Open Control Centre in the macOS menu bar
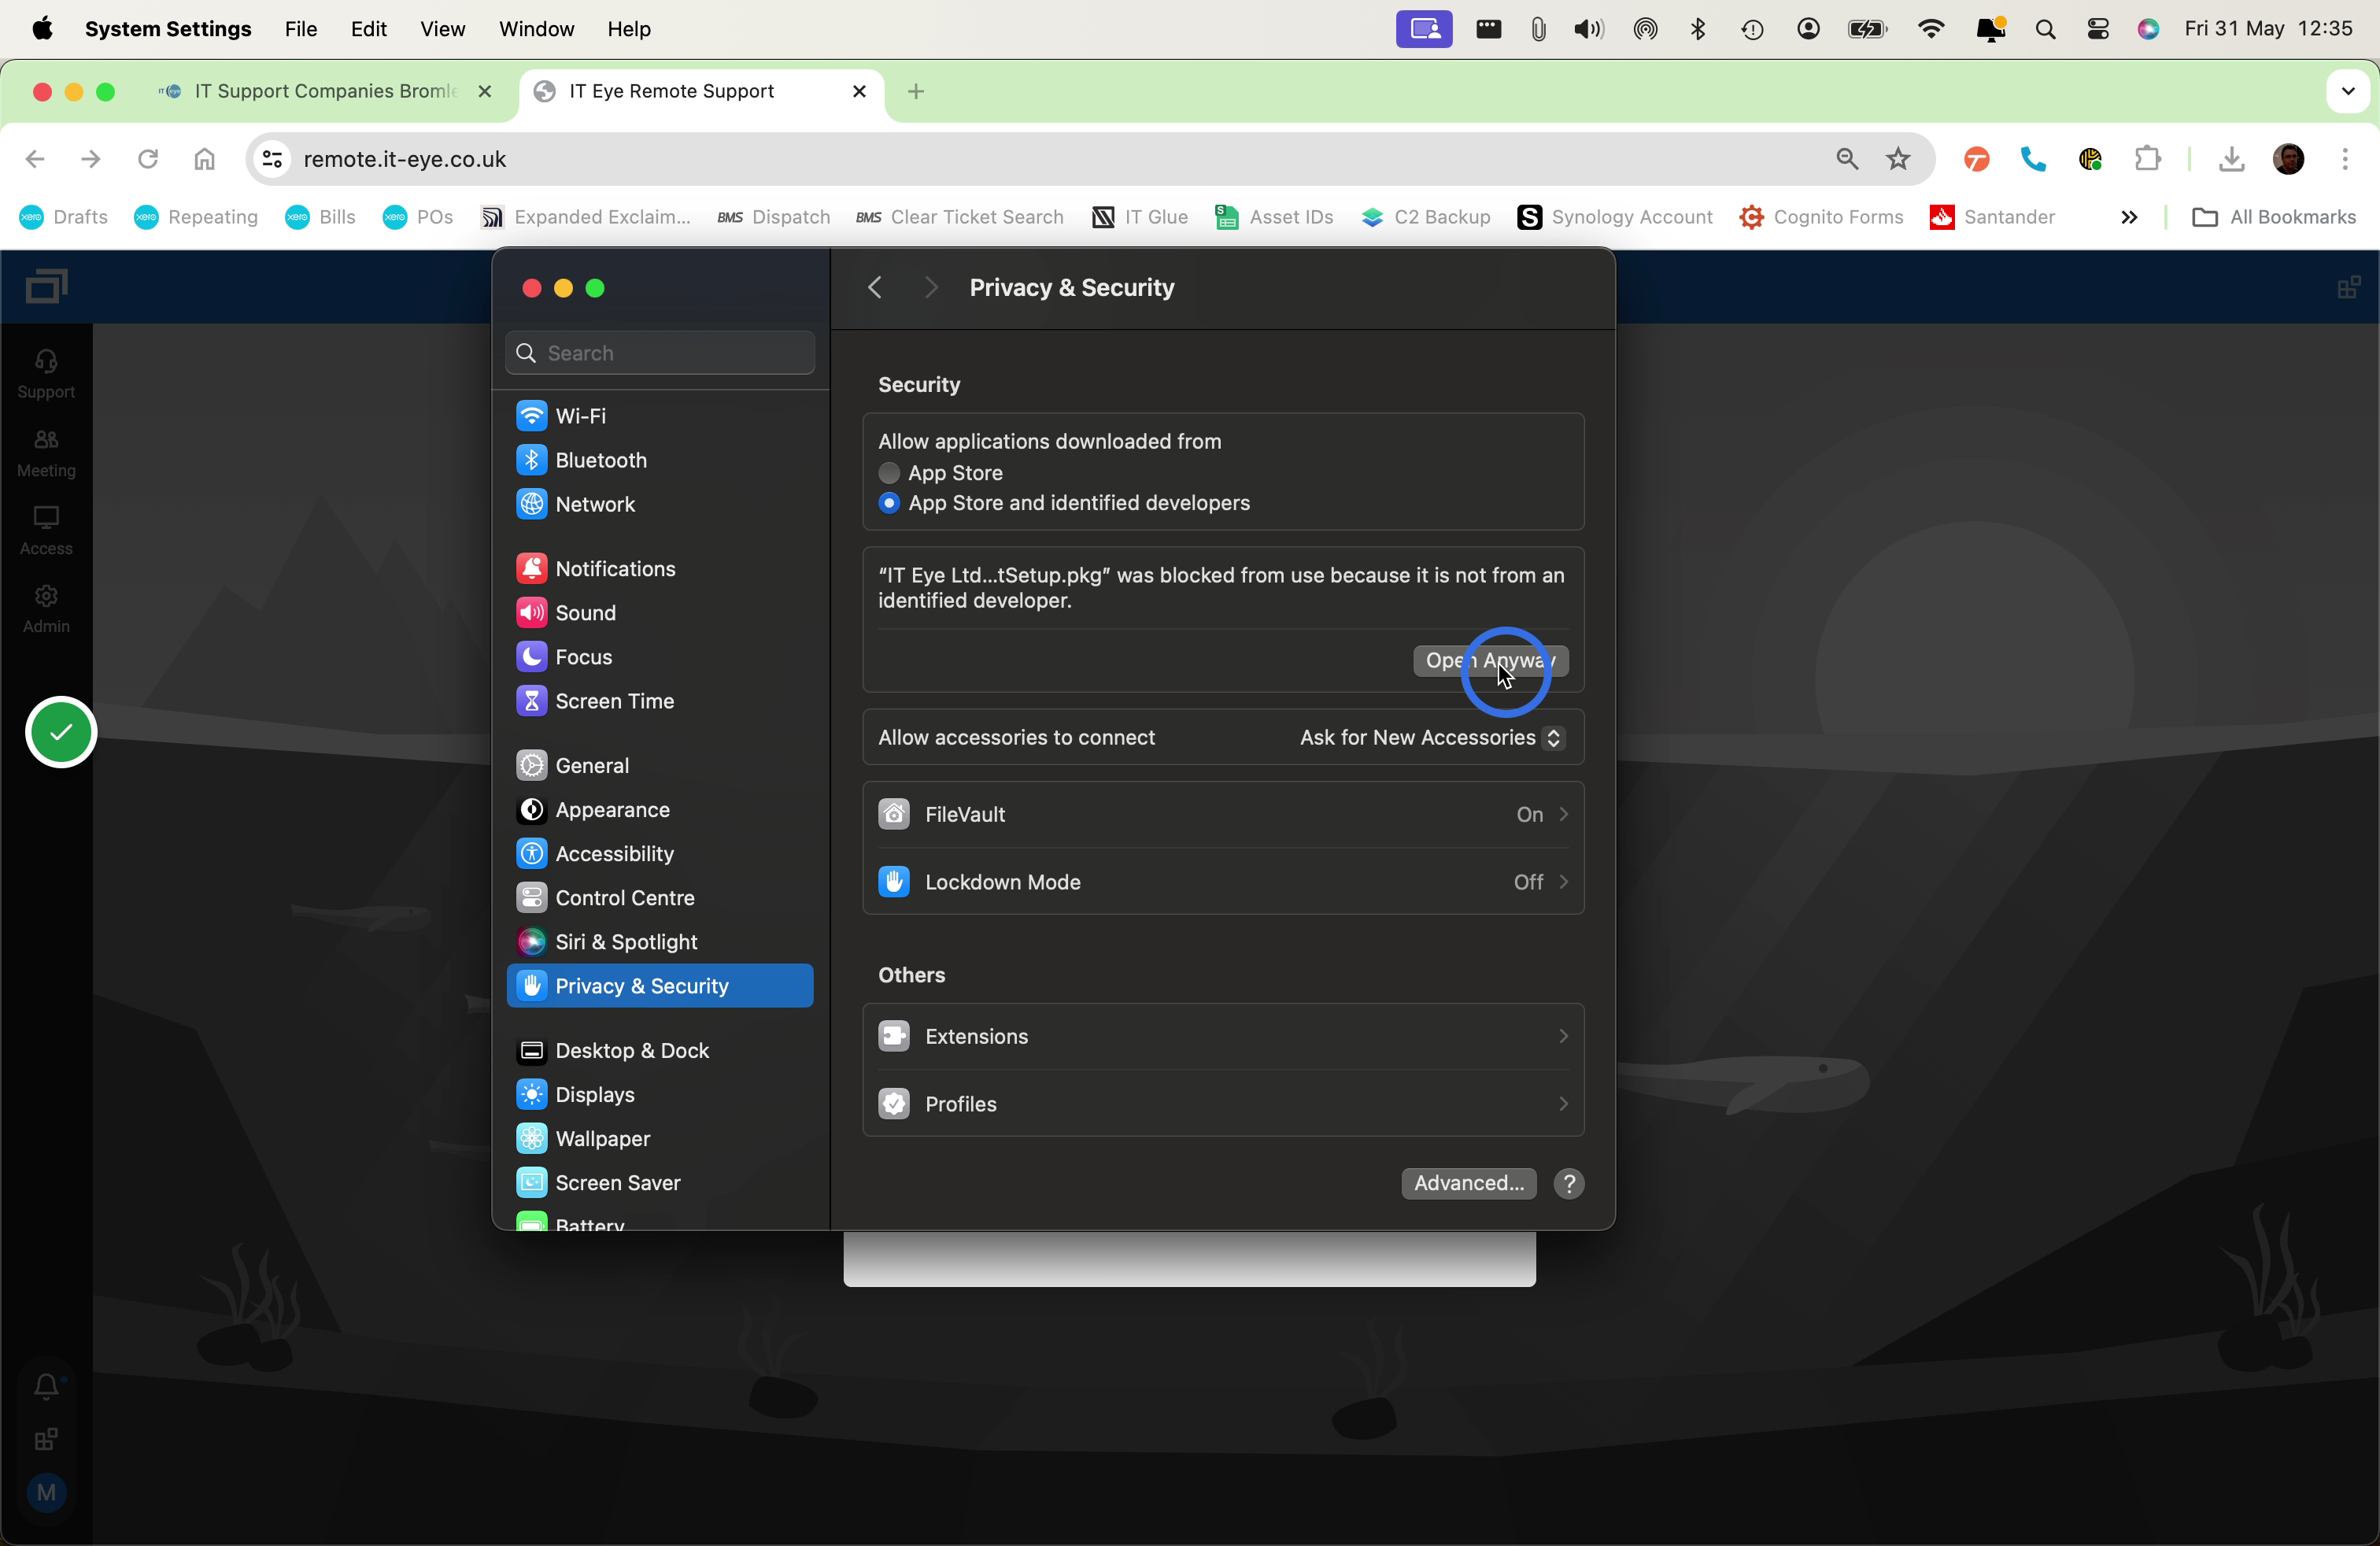This screenshot has height=1546, width=2380. point(2097,29)
